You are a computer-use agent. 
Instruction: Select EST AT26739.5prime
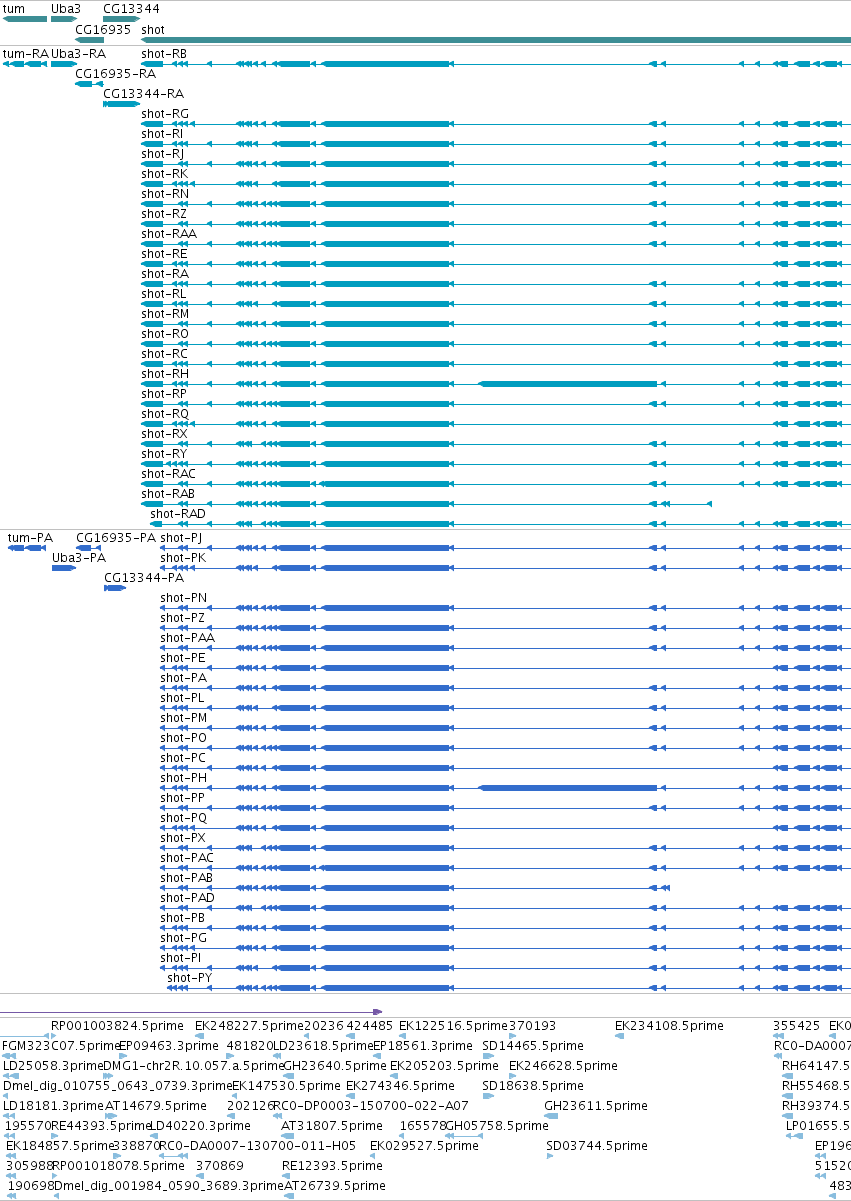334,1186
